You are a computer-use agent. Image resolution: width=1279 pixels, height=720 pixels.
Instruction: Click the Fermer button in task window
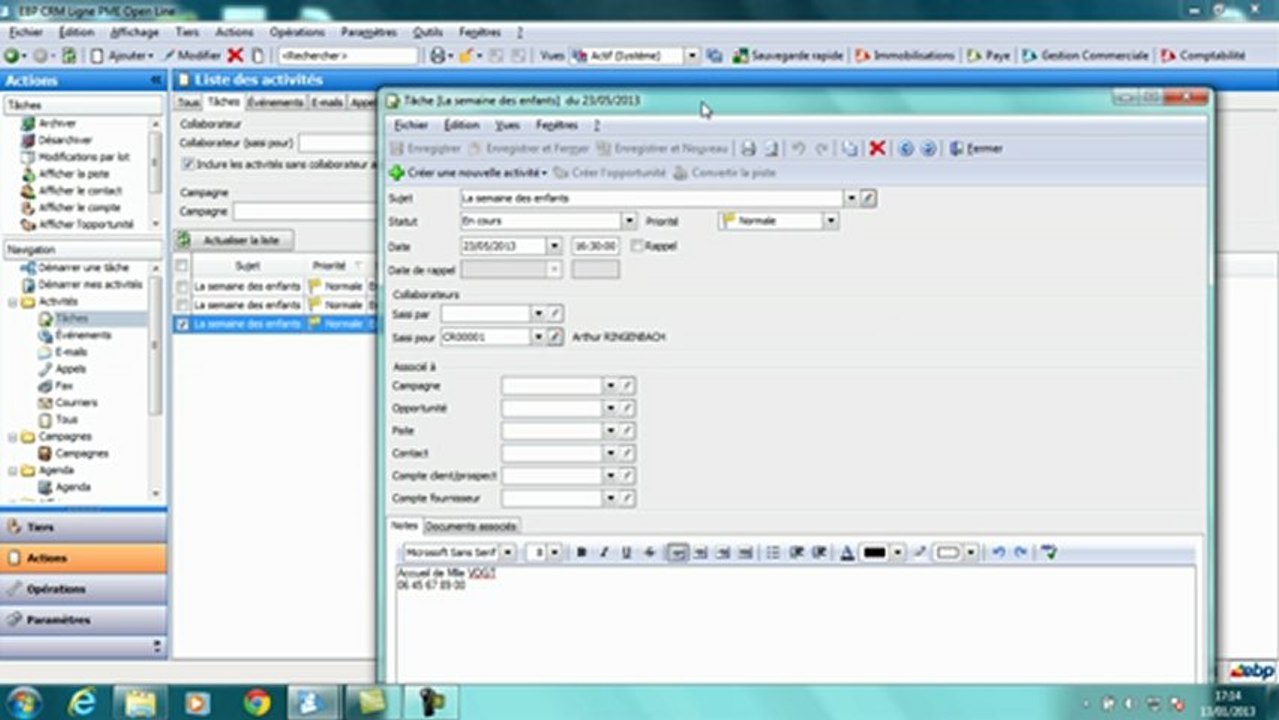976,148
